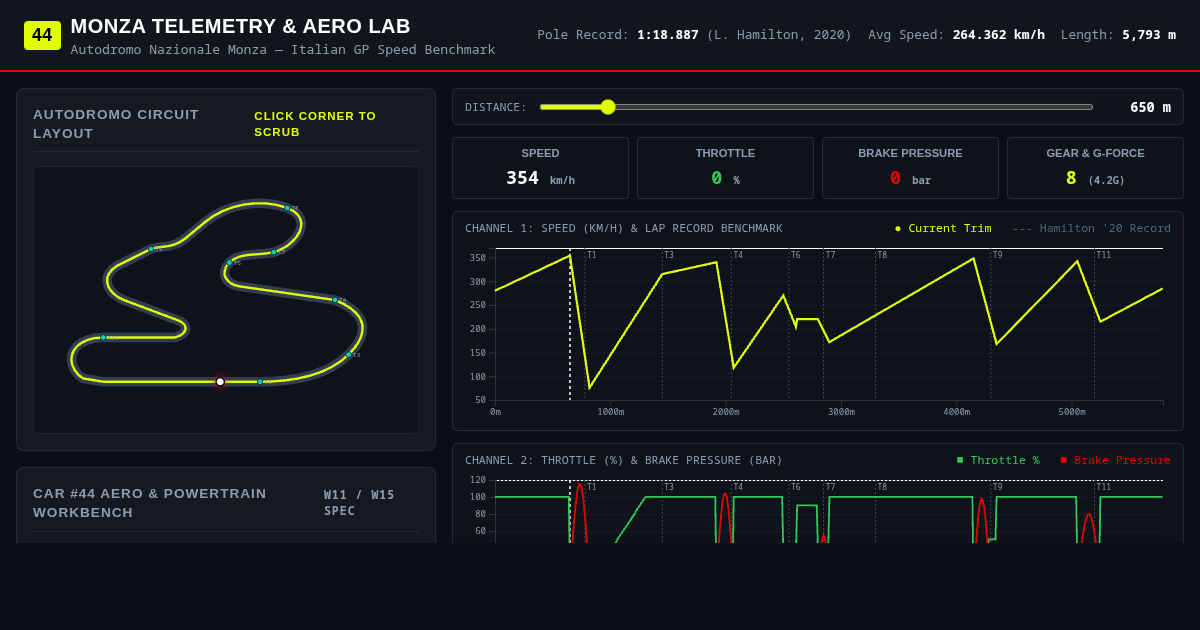
Task: Click the Monza Telemetry & Aero Lab title
Action: click(x=240, y=27)
